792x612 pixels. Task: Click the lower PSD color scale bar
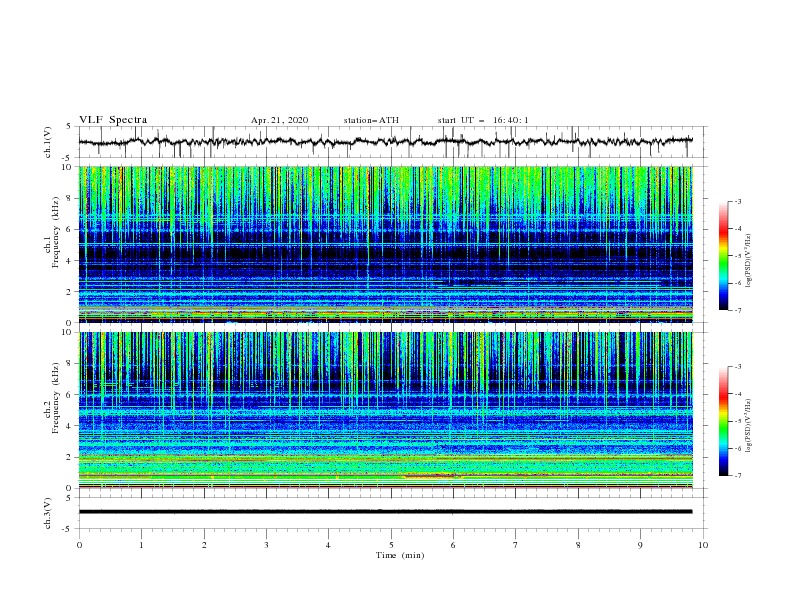[x=724, y=421]
